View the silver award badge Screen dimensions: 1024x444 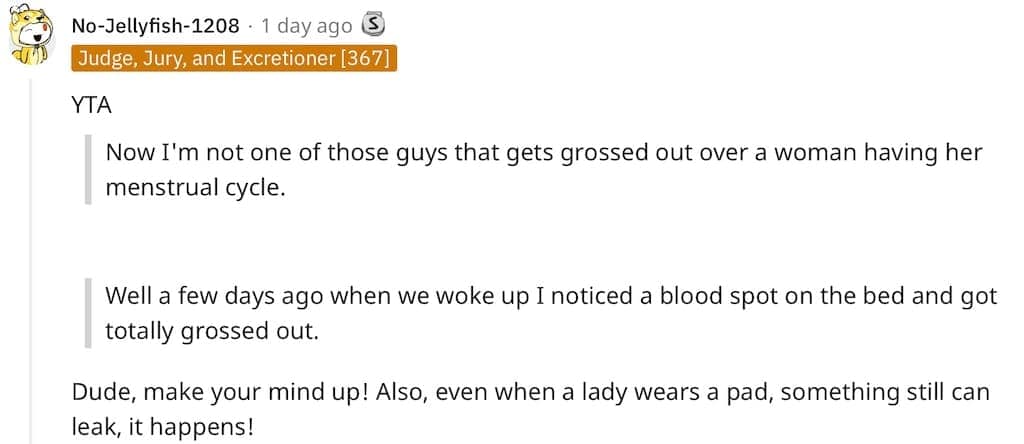point(373,26)
